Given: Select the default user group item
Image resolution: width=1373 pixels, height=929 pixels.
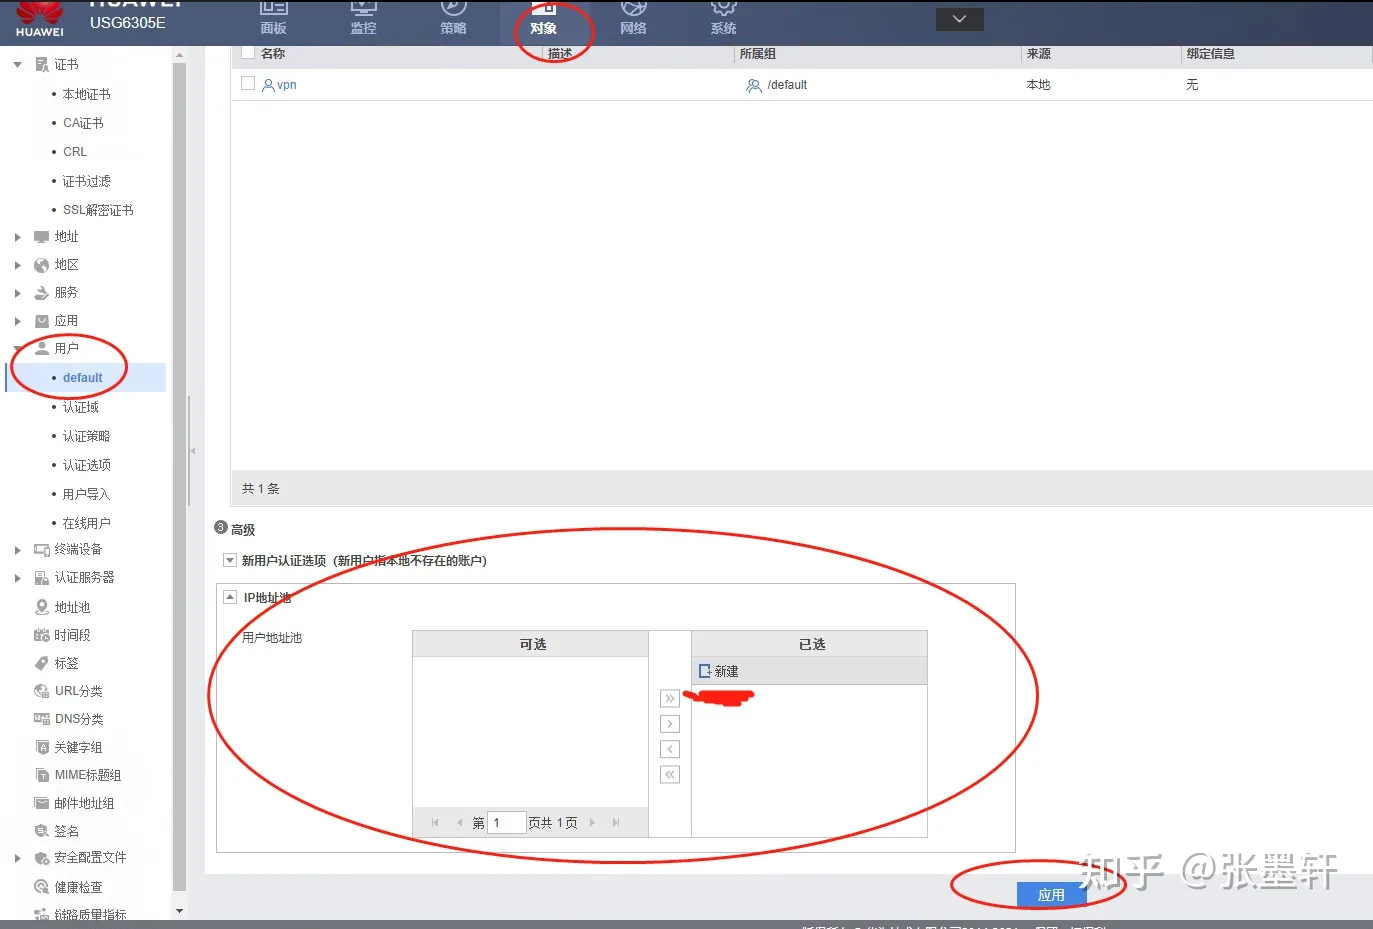Looking at the screenshot, I should 83,378.
